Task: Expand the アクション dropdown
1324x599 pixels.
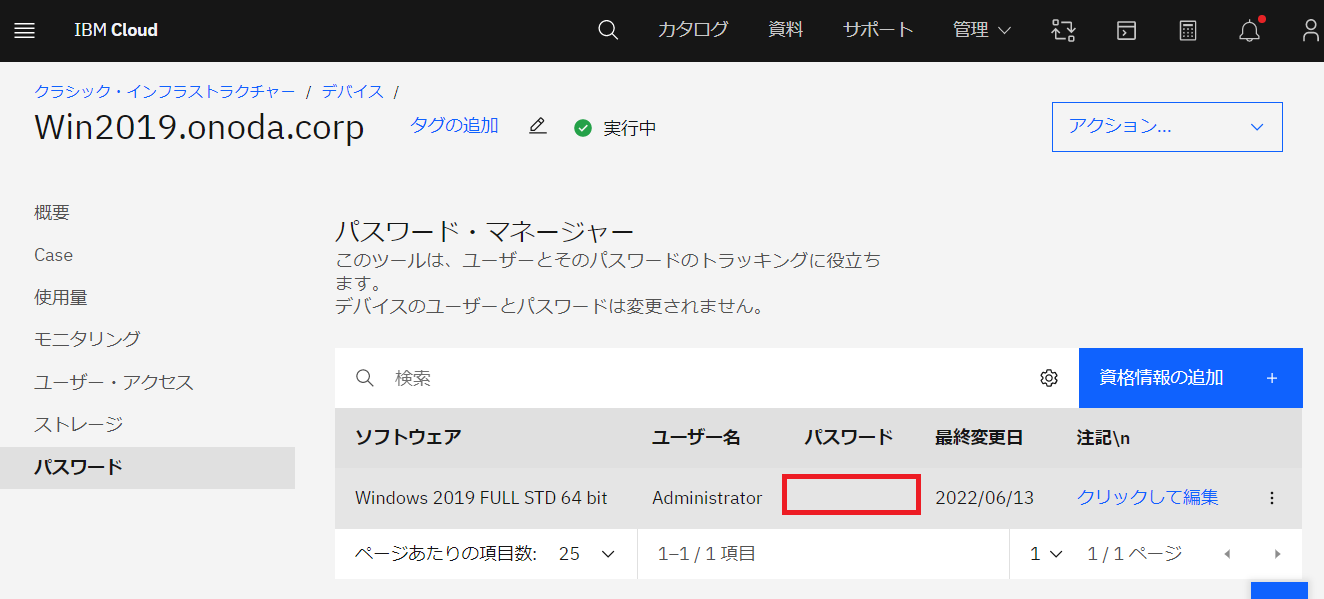Action: point(1167,127)
